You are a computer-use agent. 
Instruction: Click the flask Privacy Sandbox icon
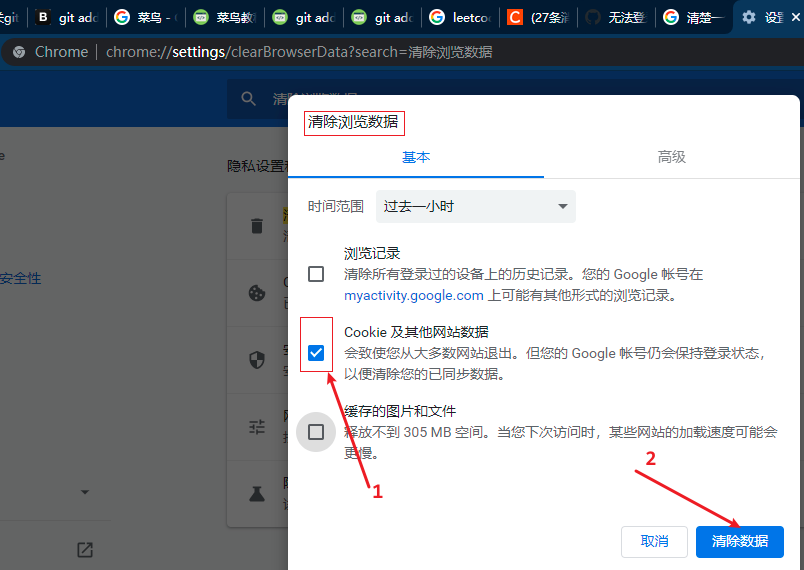(x=257, y=494)
